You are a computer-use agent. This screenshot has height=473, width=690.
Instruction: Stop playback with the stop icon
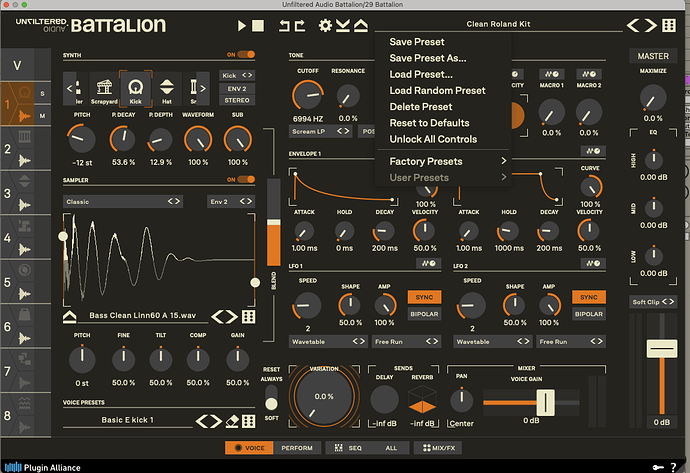pos(258,26)
